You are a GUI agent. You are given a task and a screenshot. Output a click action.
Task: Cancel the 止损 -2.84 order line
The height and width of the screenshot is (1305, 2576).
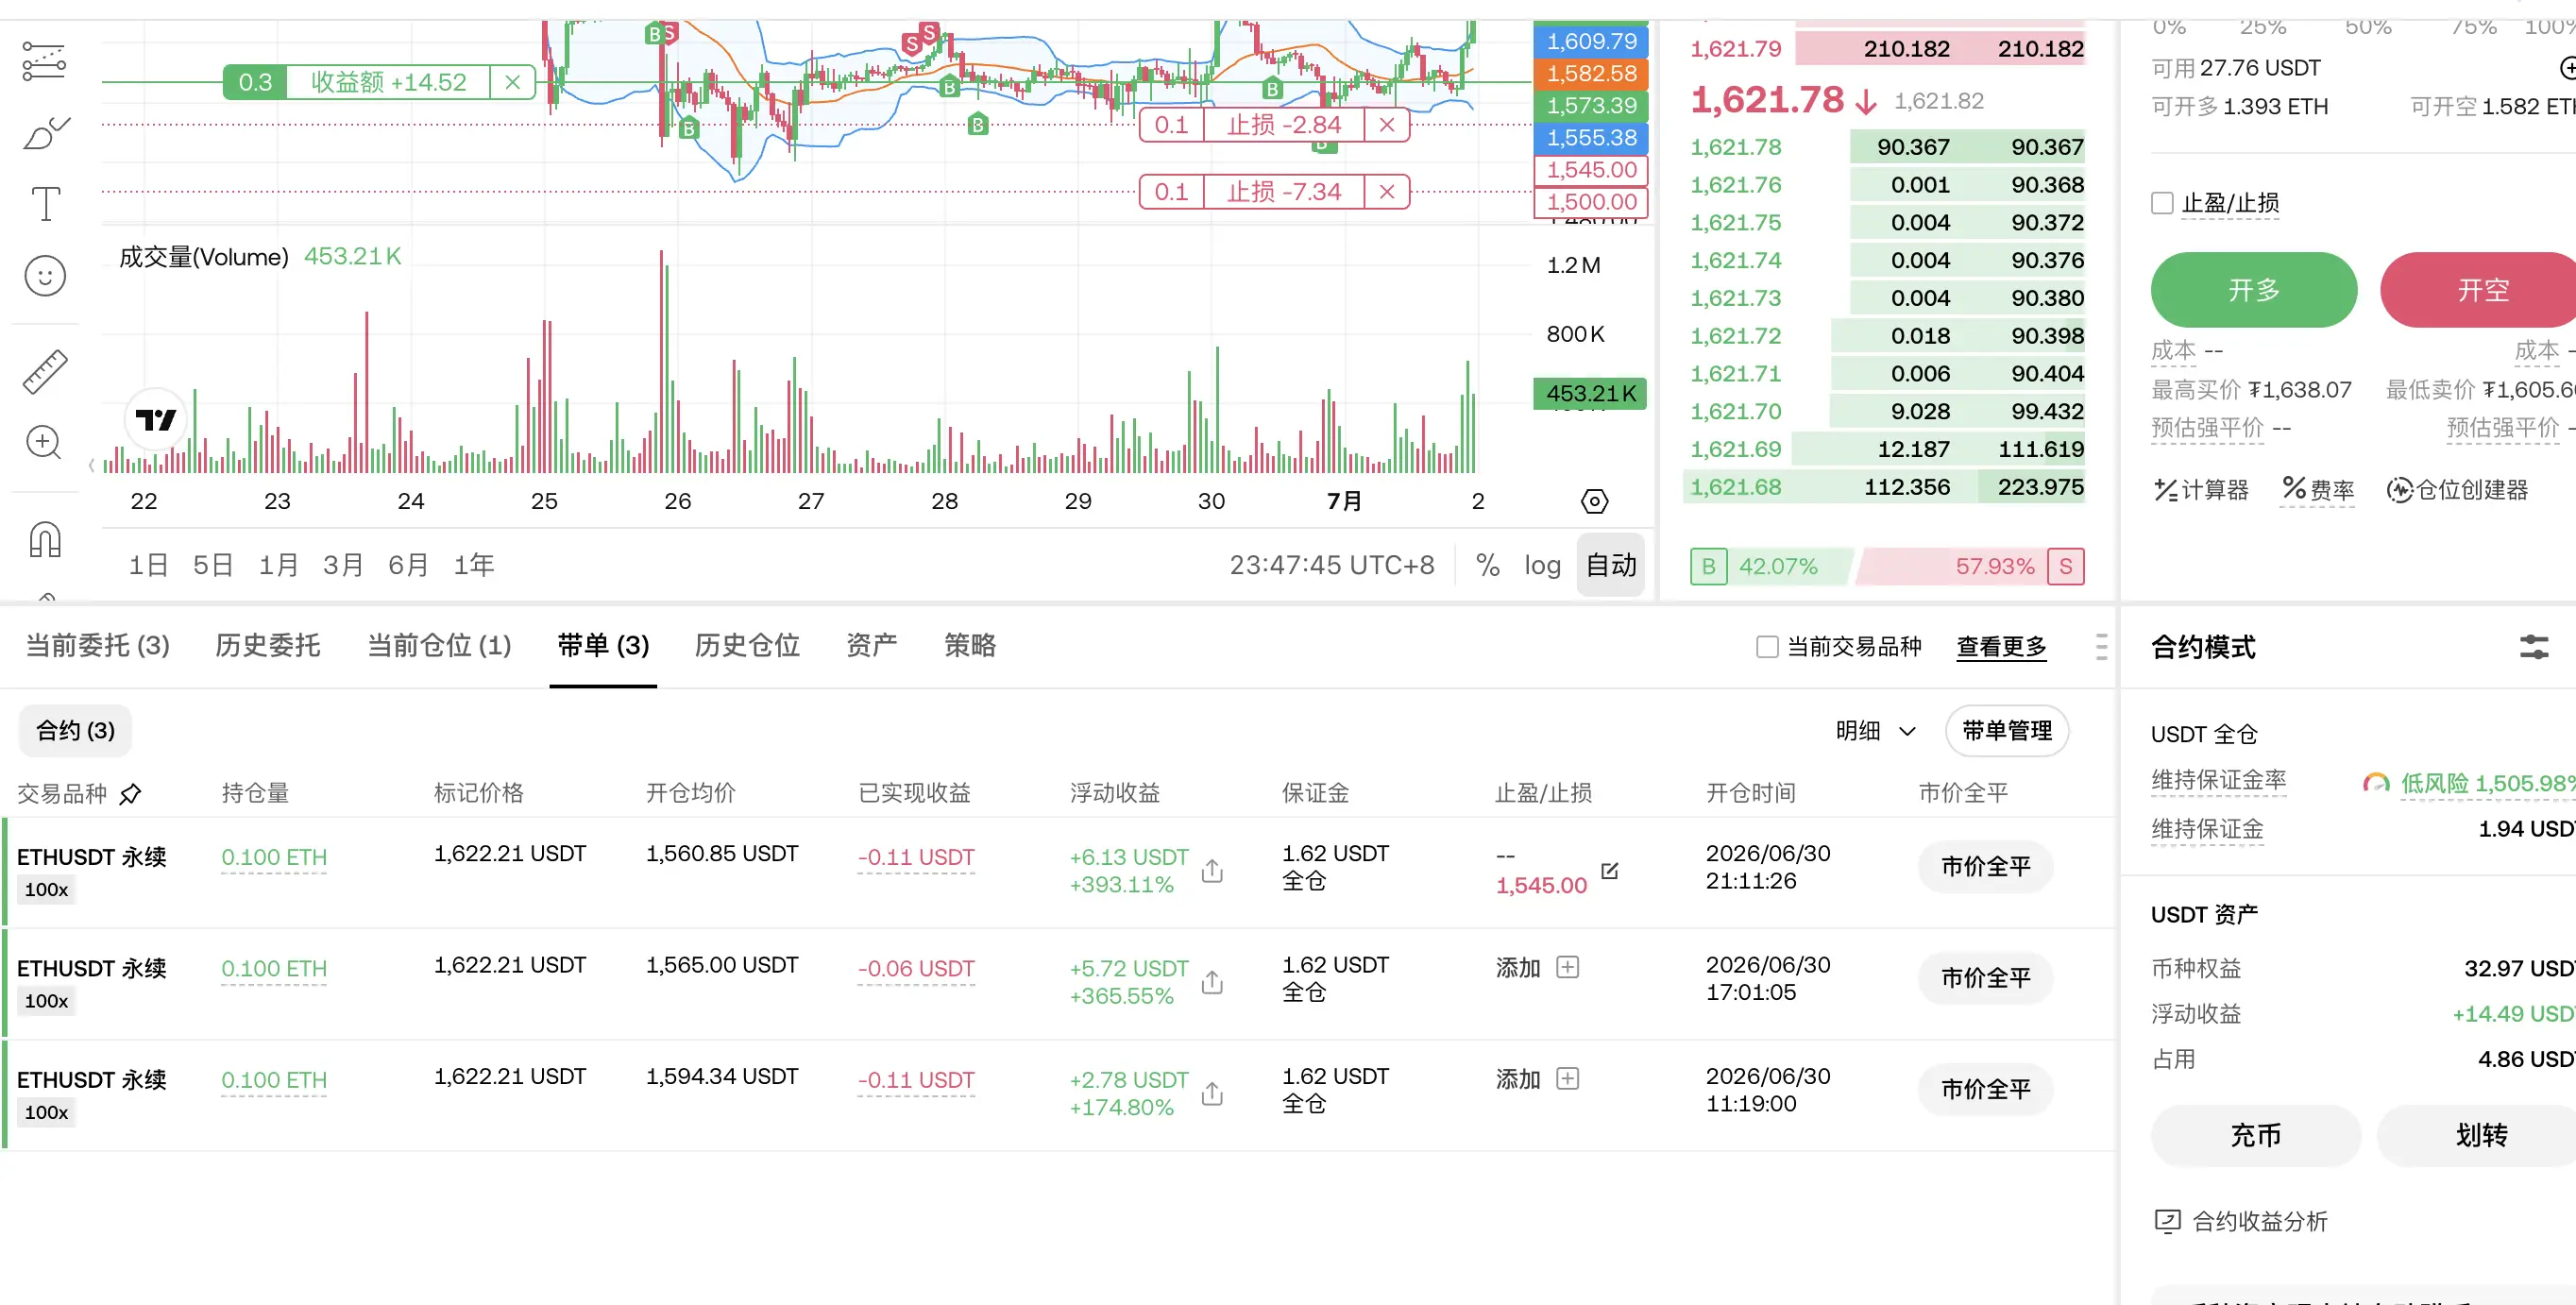[1386, 125]
